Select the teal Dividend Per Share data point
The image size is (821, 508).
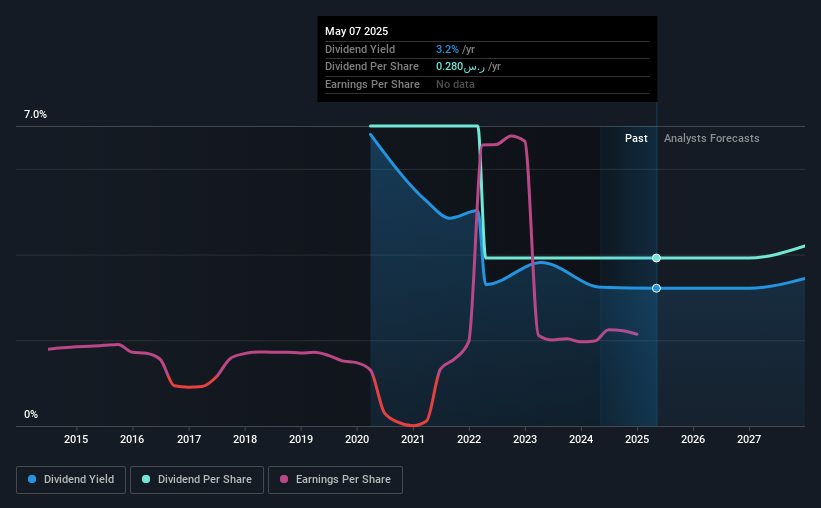(x=656, y=258)
